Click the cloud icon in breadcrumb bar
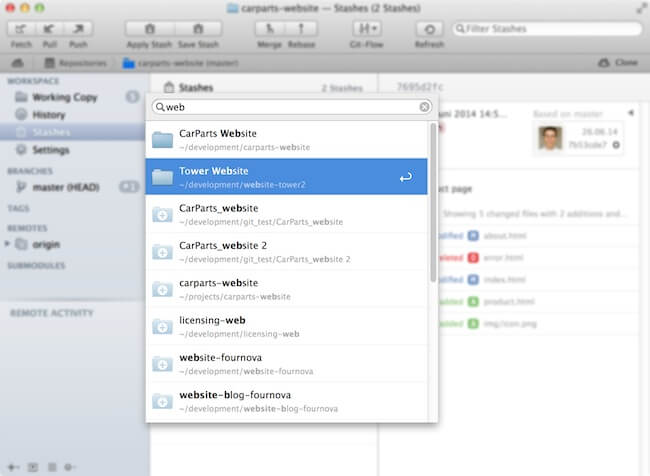Screen dimensions: 650x476 [x=17, y=63]
